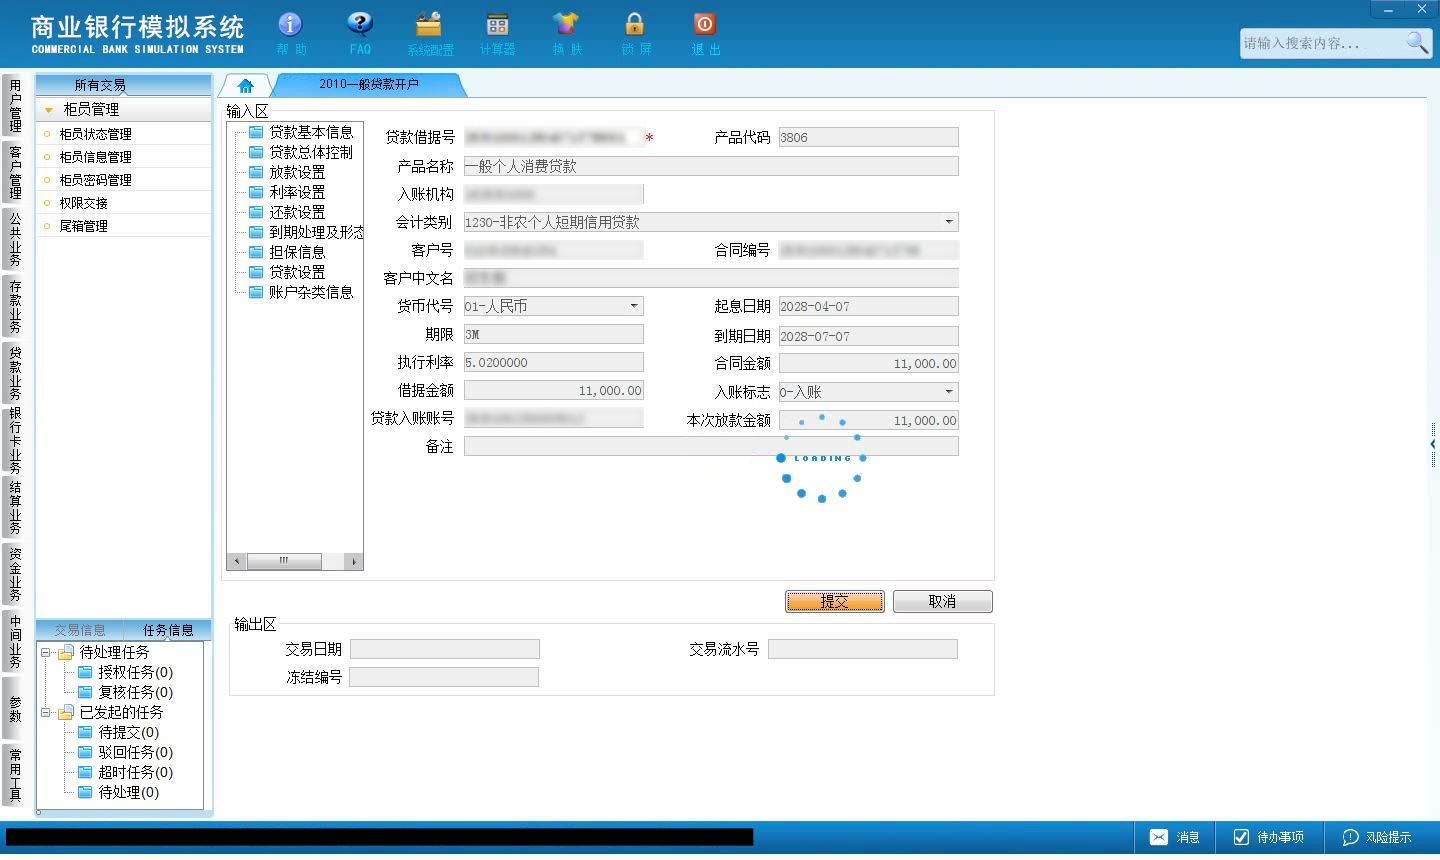This screenshot has height=860, width=1440.
Task: Select 还款设置 tree node
Action: point(287,212)
